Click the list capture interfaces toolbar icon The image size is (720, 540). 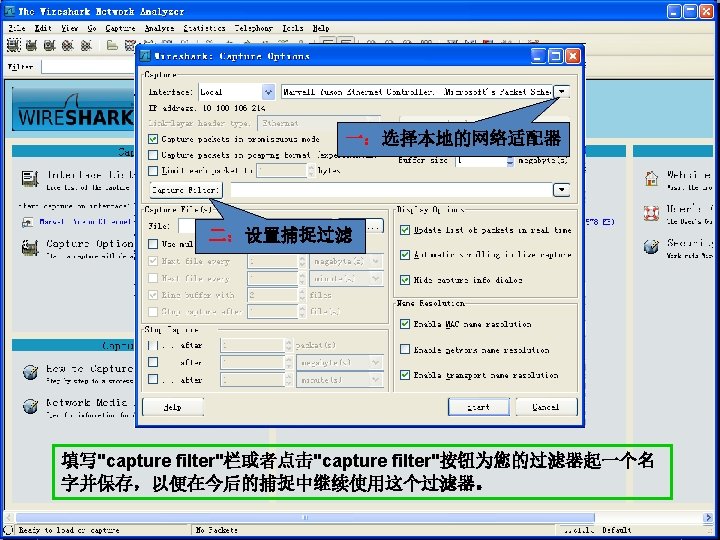13,45
